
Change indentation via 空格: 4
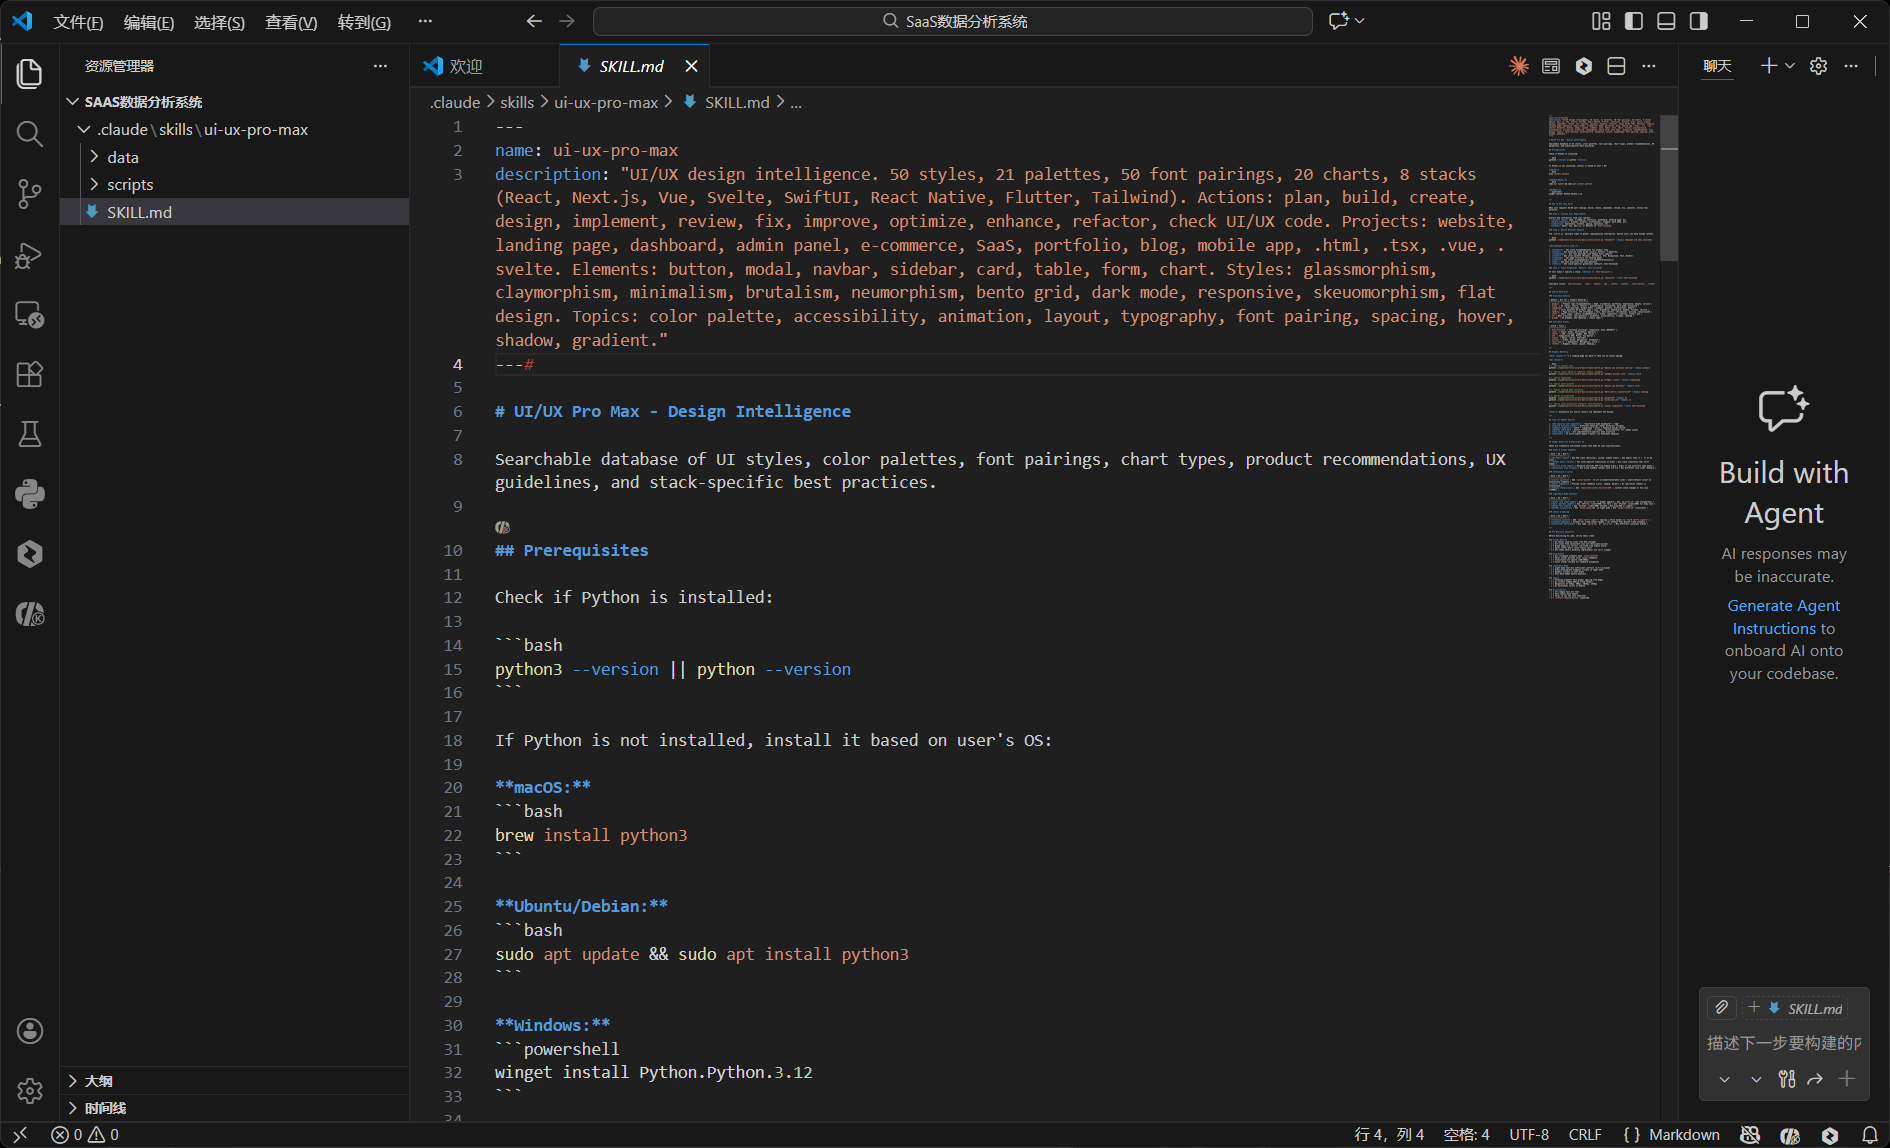pos(1466,1135)
